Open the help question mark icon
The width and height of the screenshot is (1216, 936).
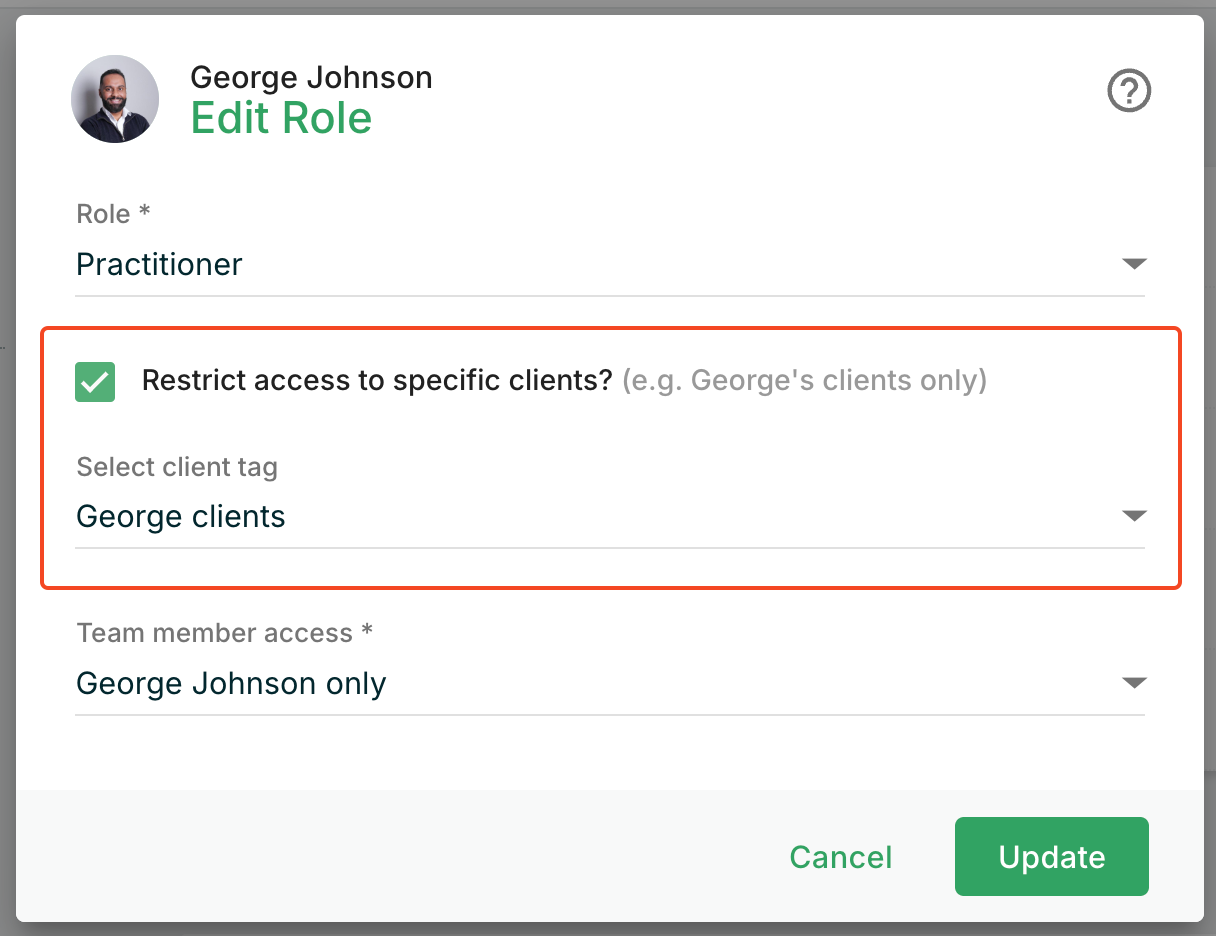pos(1129,92)
